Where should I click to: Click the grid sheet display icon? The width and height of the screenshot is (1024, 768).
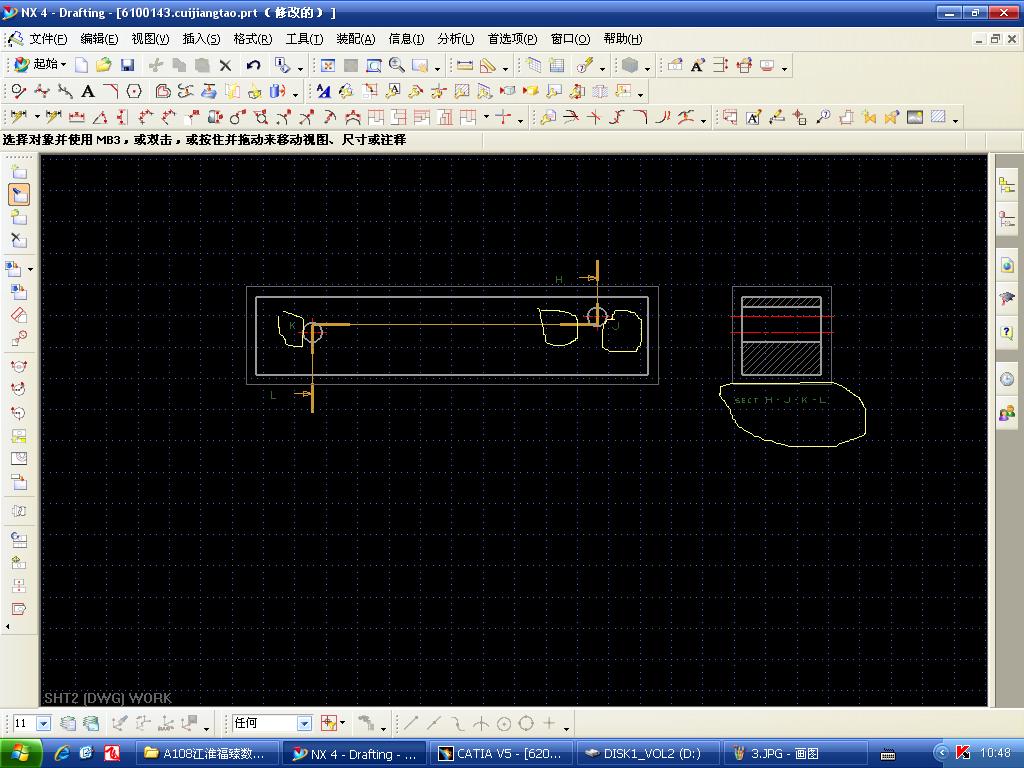pyautogui.click(x=556, y=65)
